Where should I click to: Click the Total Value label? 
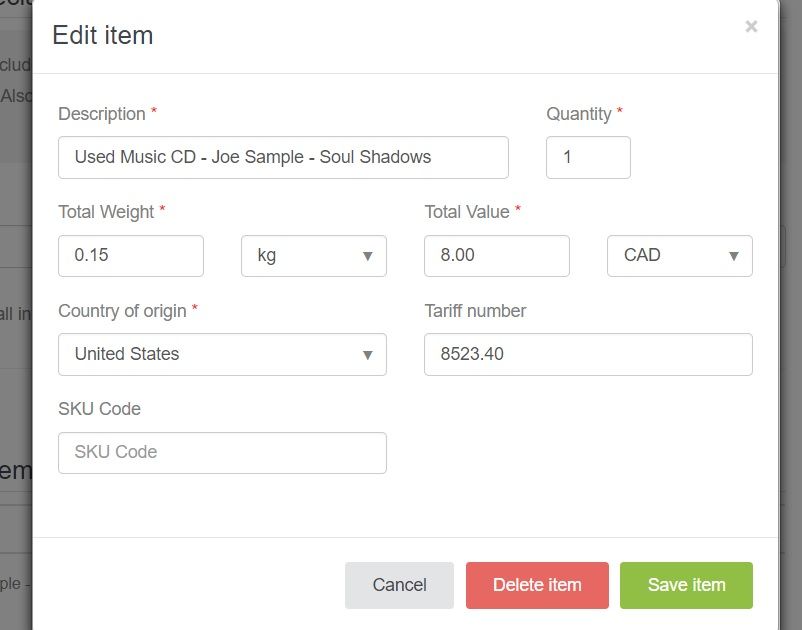tap(467, 212)
